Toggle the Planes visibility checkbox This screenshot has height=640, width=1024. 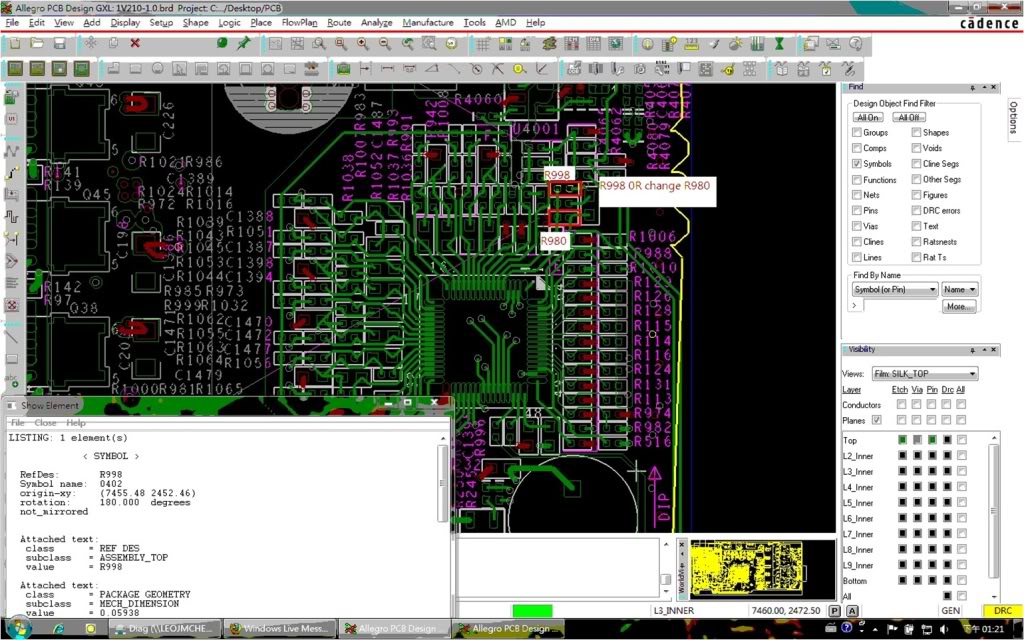(x=877, y=420)
